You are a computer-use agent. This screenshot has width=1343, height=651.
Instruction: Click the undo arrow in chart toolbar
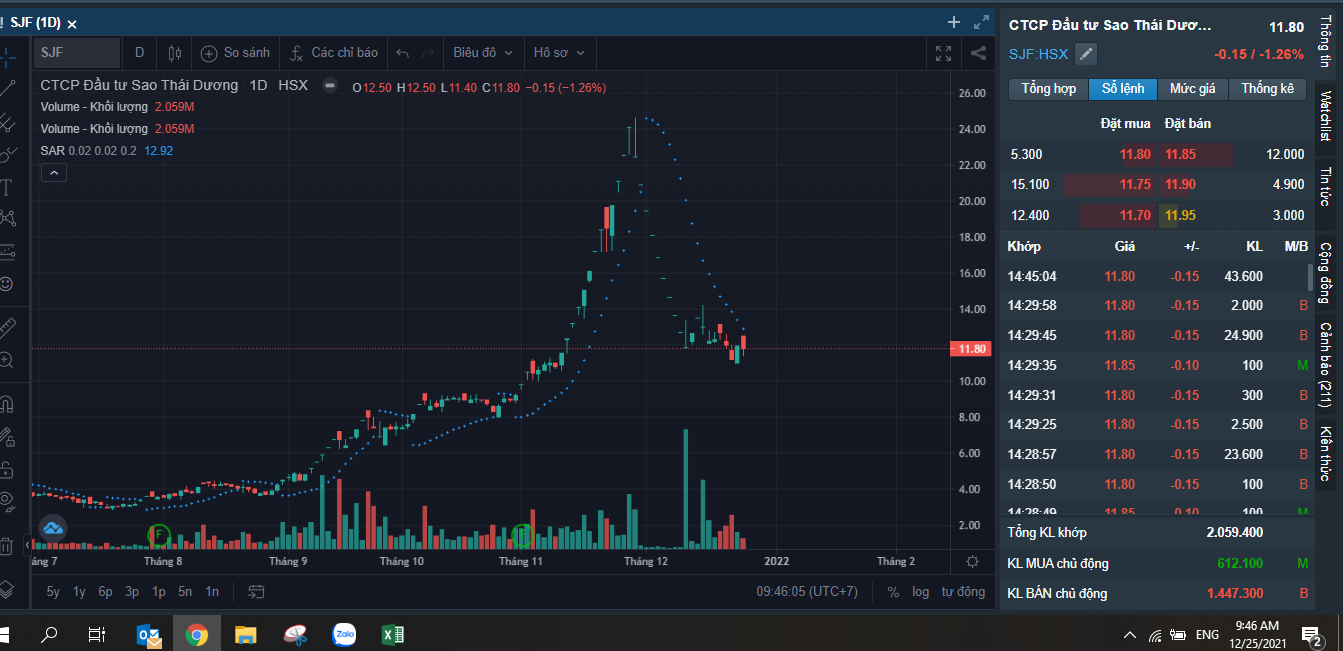tap(403, 53)
